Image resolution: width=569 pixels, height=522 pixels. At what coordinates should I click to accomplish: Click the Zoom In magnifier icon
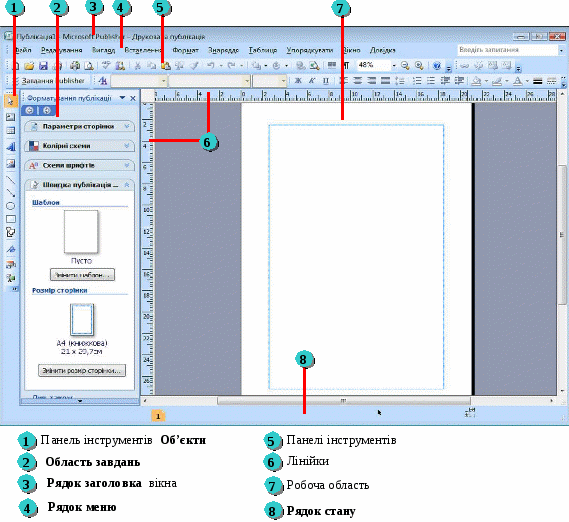[x=419, y=65]
